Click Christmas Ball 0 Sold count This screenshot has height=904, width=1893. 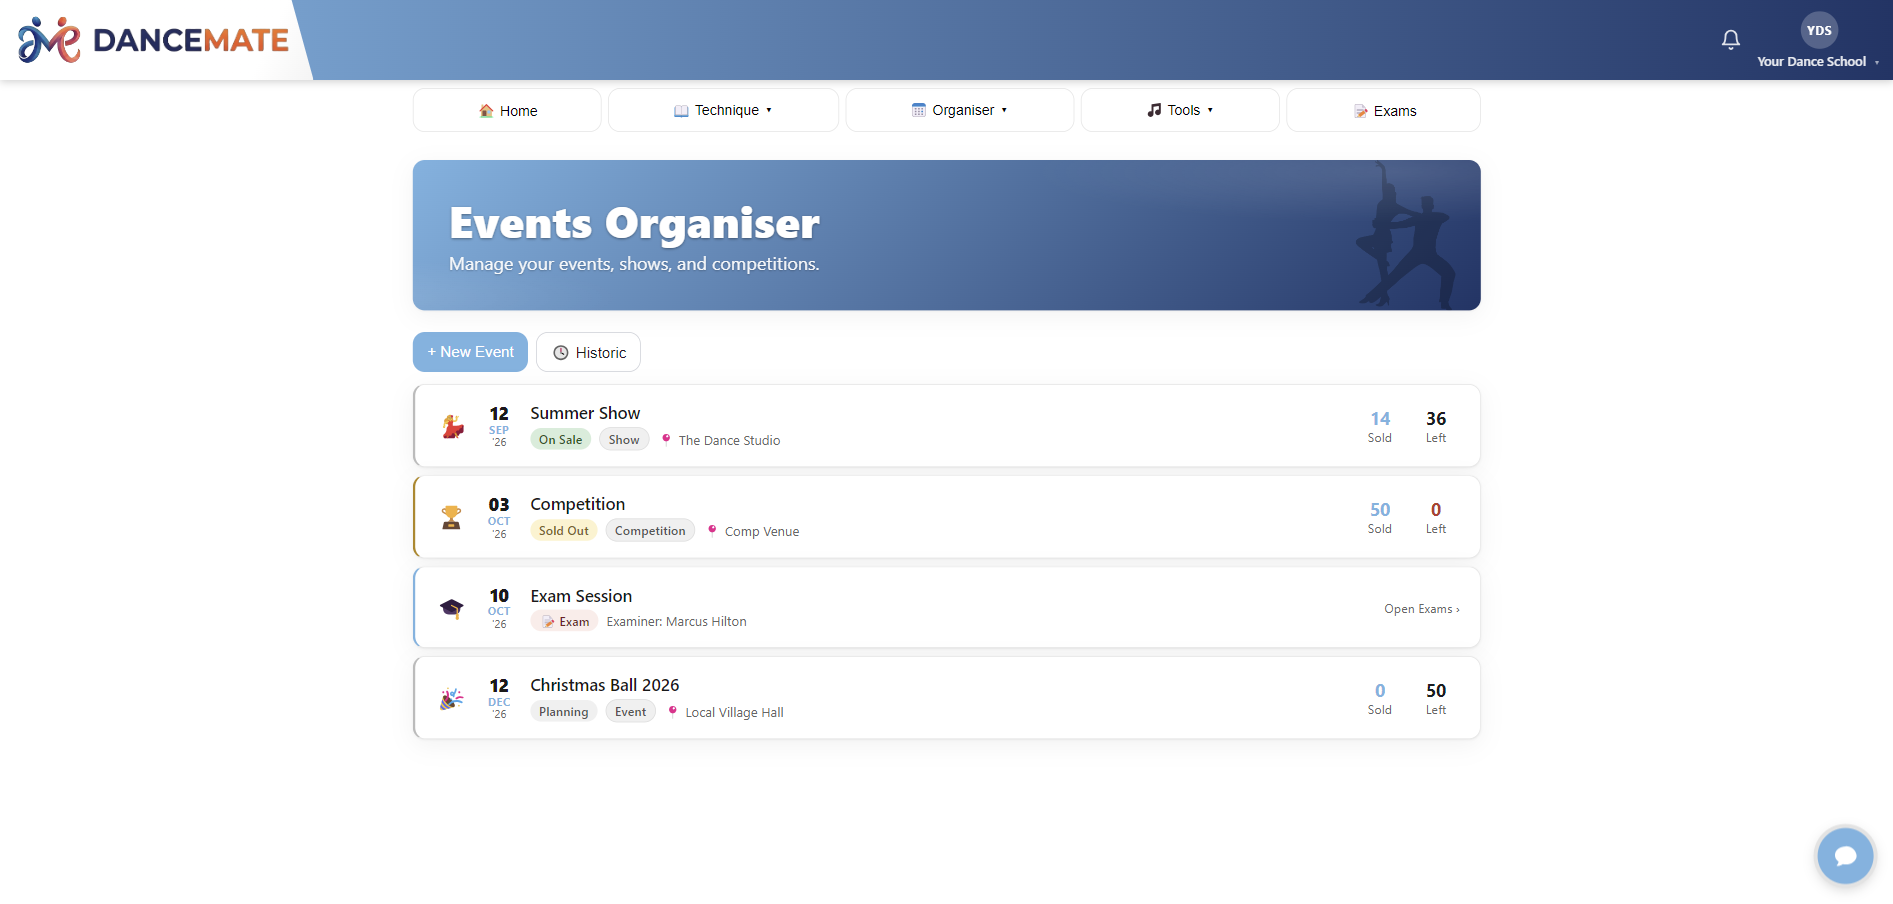1380,699
